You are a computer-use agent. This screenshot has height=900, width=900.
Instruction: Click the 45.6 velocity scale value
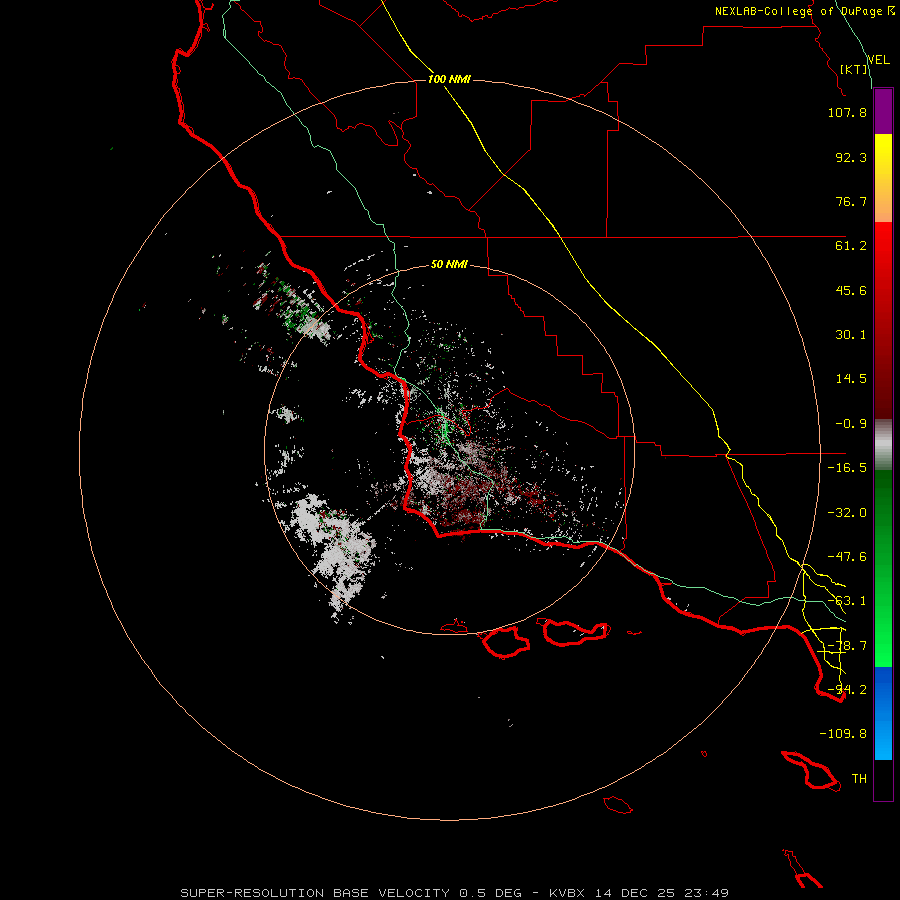(x=851, y=290)
